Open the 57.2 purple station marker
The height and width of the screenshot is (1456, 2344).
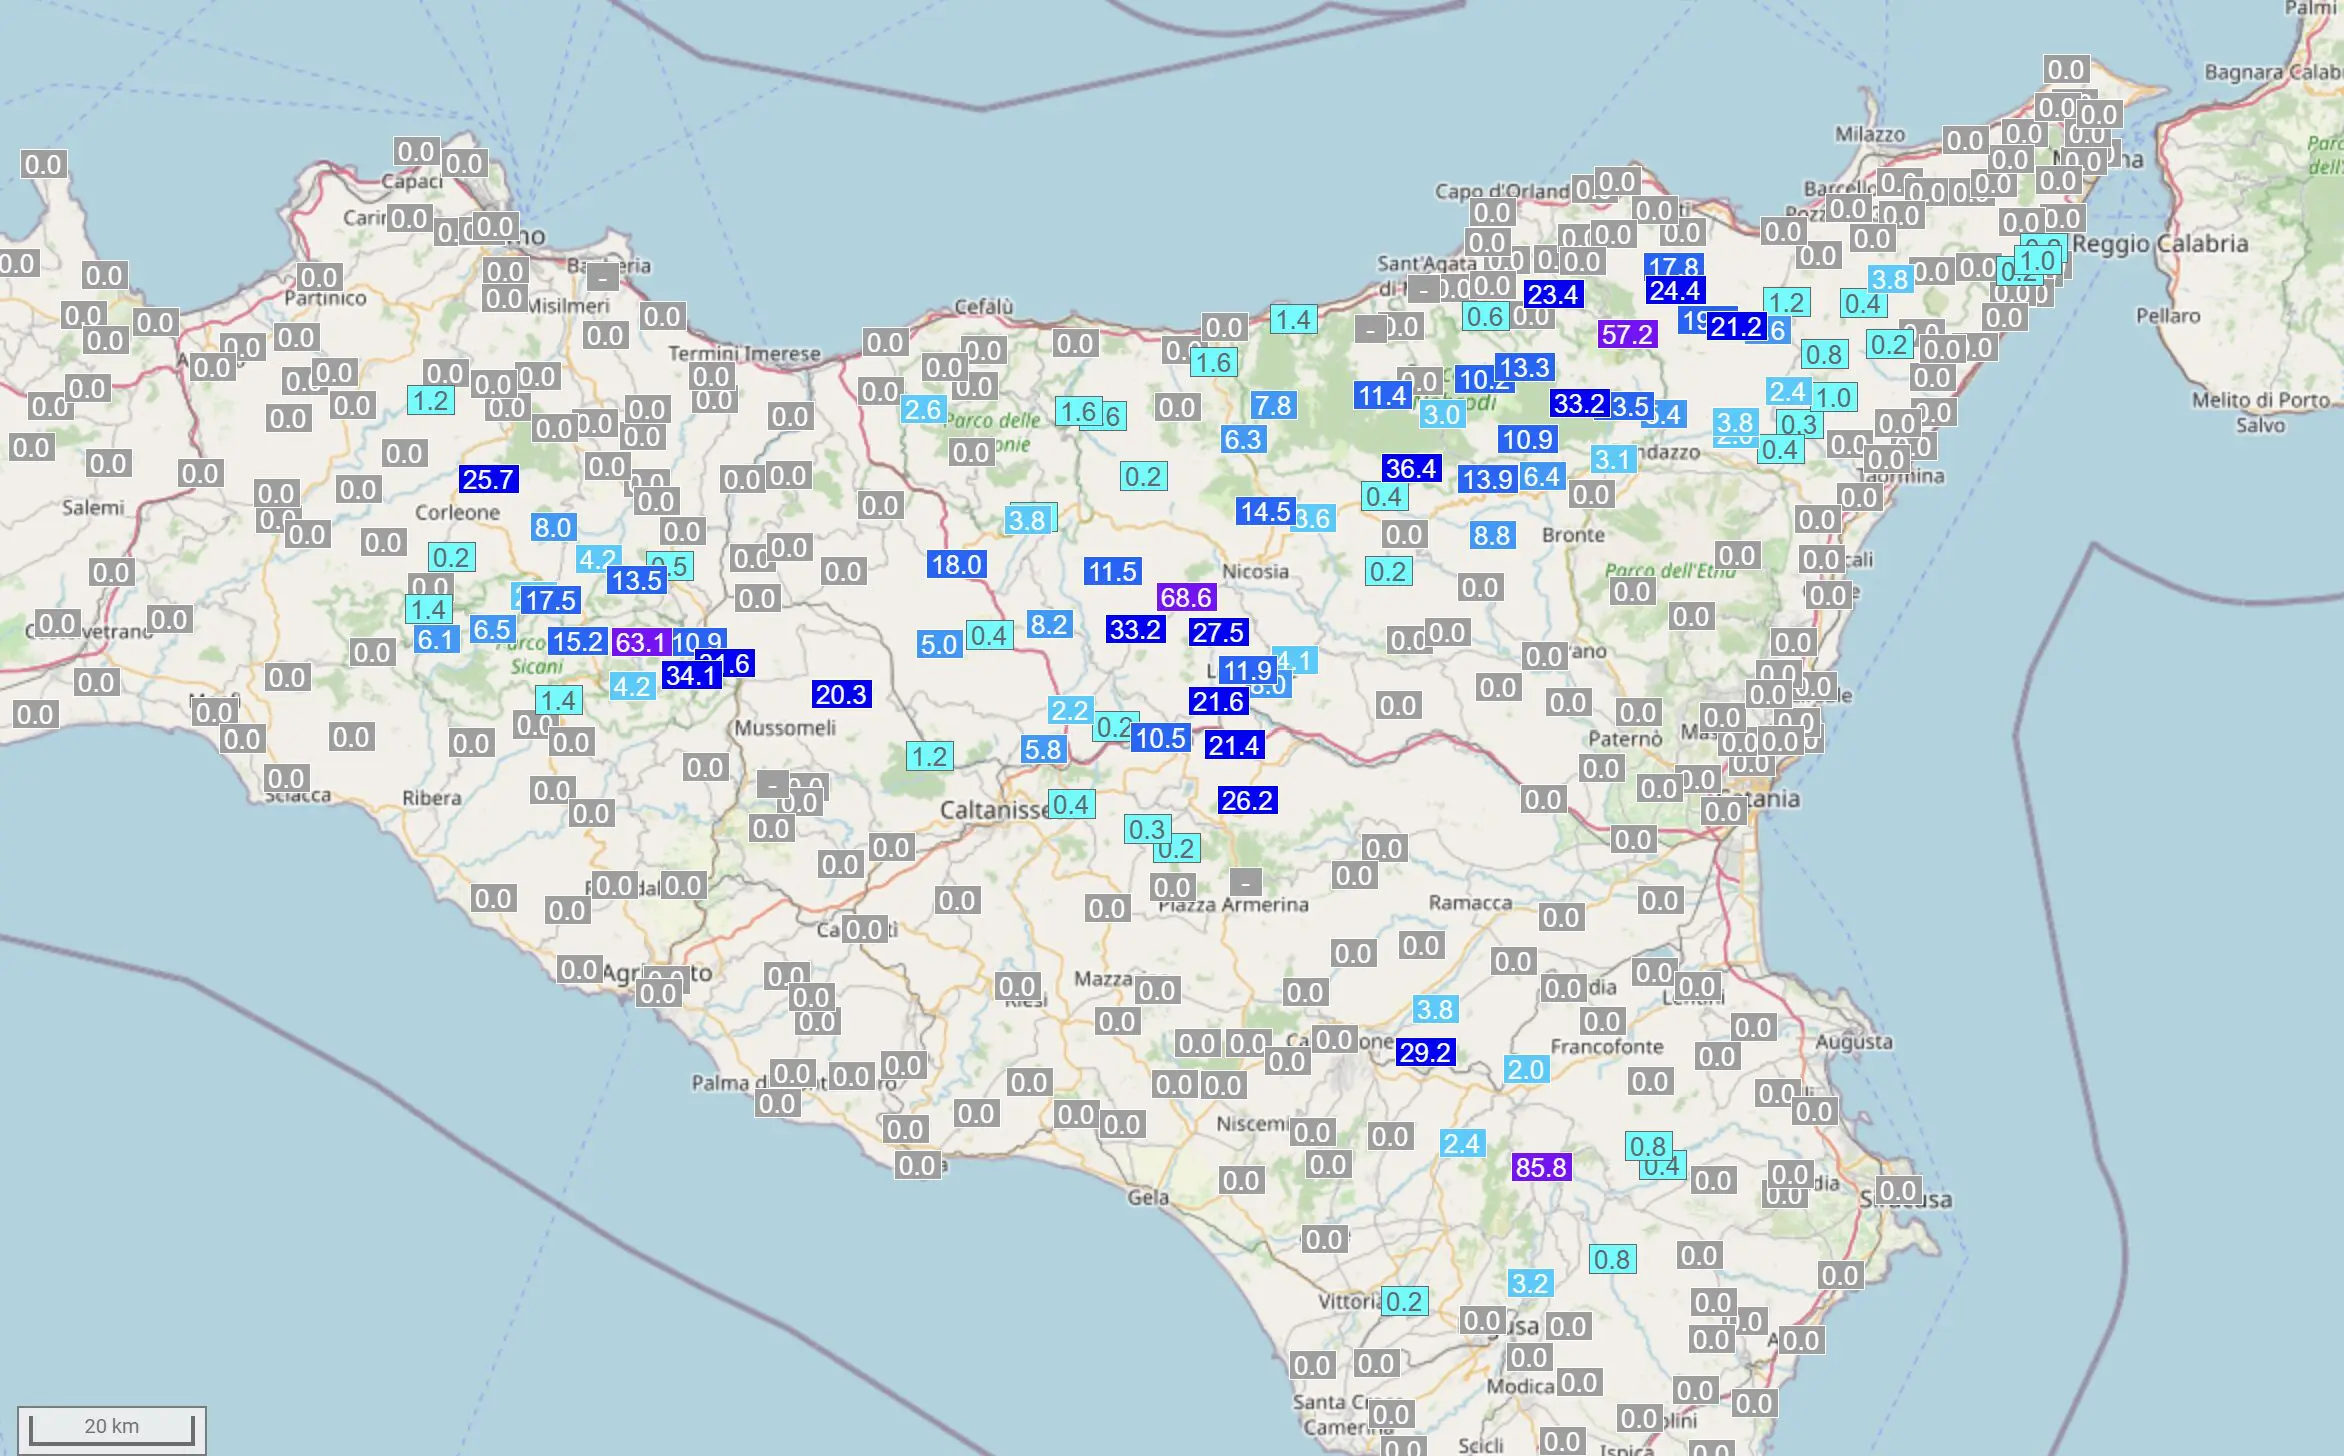pos(1627,334)
